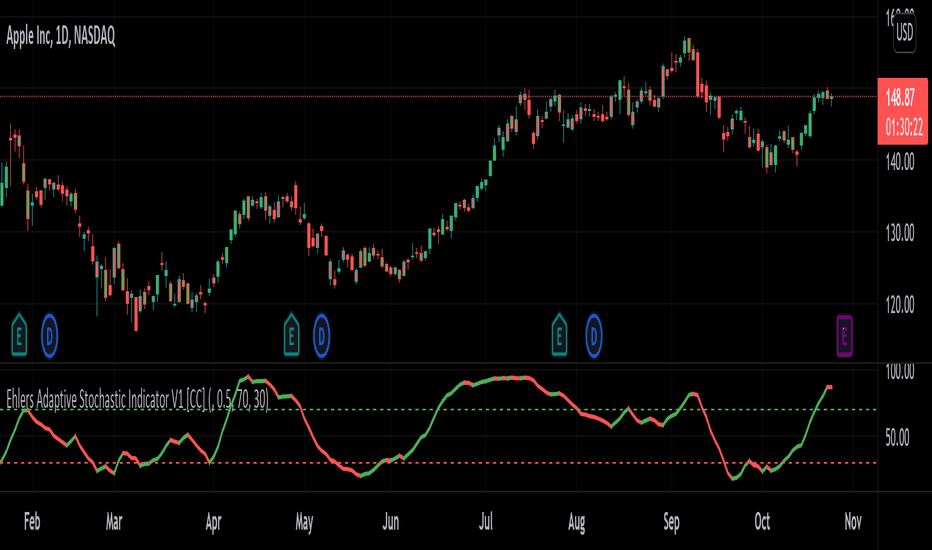Open the May dividend D marker

pyautogui.click(x=322, y=337)
